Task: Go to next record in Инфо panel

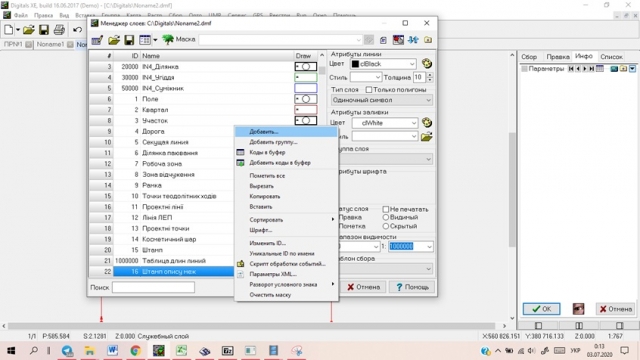Action: (x=584, y=69)
